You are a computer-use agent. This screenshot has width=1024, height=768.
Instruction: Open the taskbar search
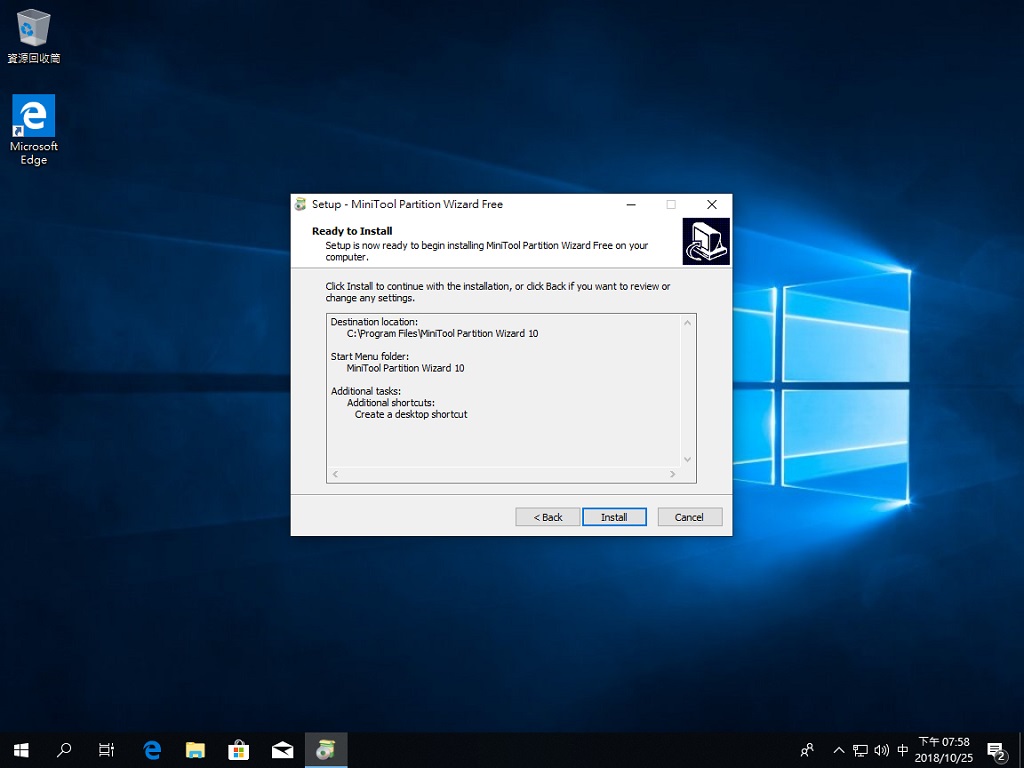(64, 750)
